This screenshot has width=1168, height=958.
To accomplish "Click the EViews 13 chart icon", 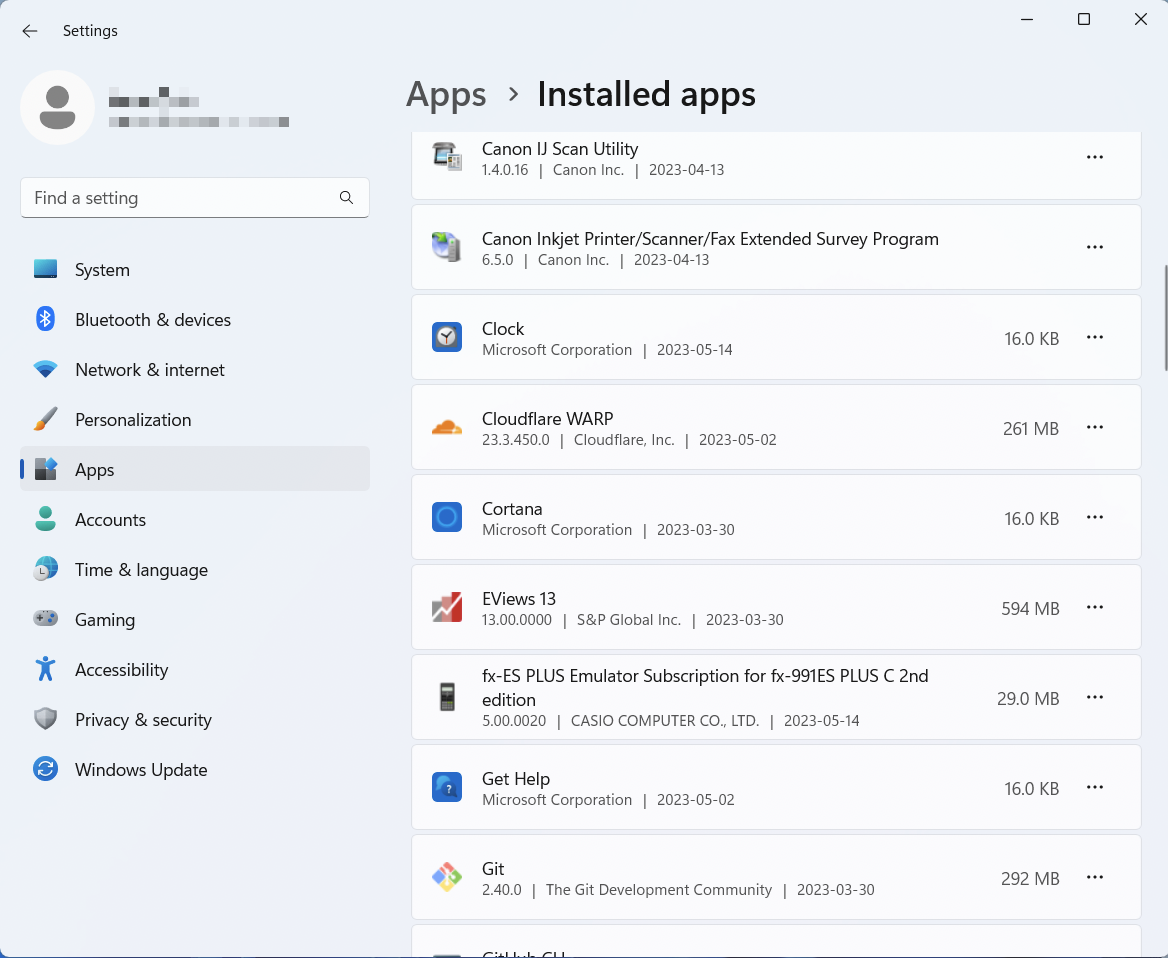I will (x=447, y=607).
